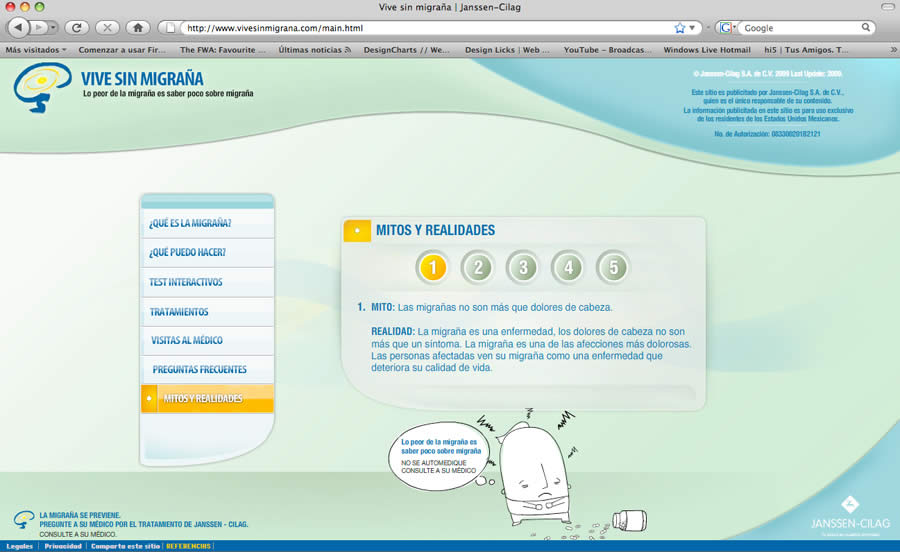Viewport: 900px width, 552px height.
Task: Open the YouTube - Broadcas... bookmark
Action: [x=607, y=50]
